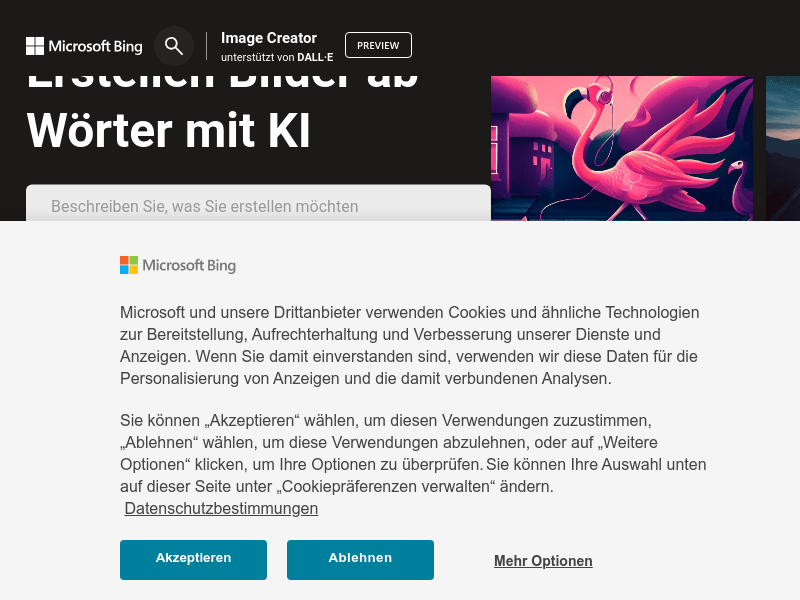Viewport: 800px width, 600px height.
Task: Select the Bing search magnifier icon
Action: click(173, 45)
